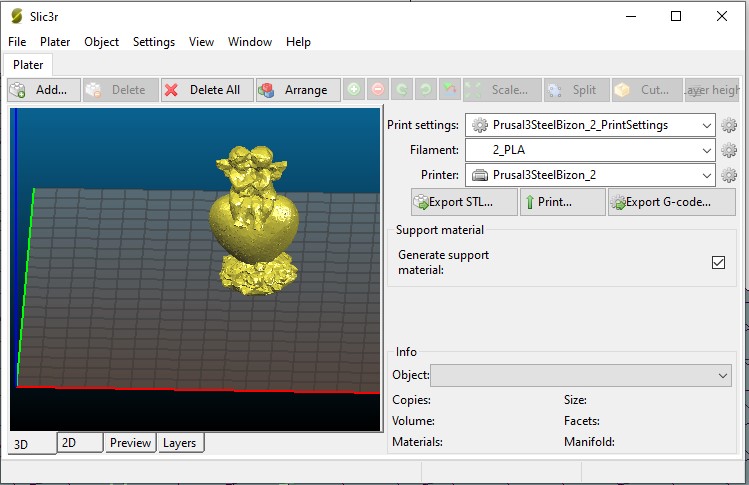Open Printer settings gear icon
The width and height of the screenshot is (749, 485).
pos(729,175)
